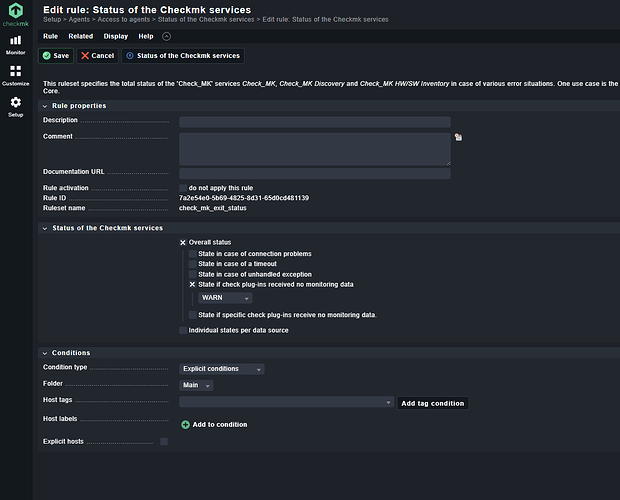Open the Main folder dropdown
This screenshot has width=620, height=500.
click(196, 385)
